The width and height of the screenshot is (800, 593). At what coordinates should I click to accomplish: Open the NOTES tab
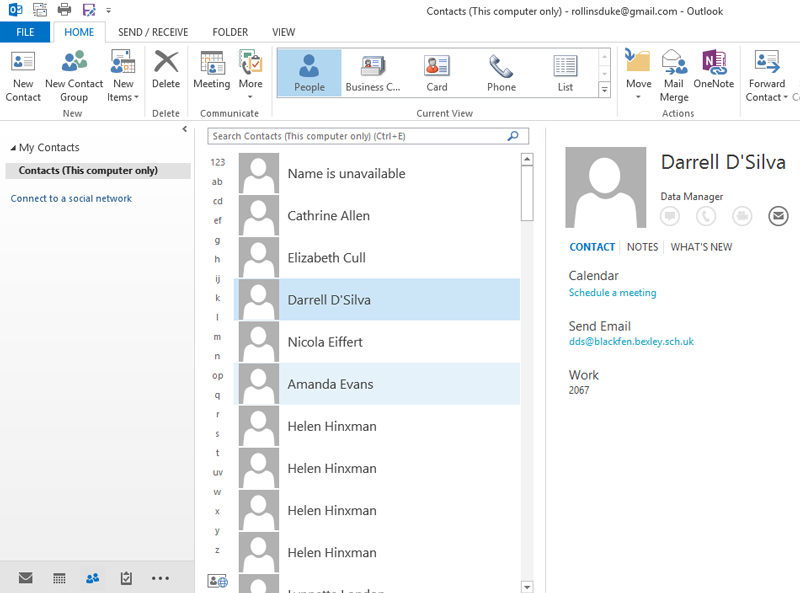[642, 247]
